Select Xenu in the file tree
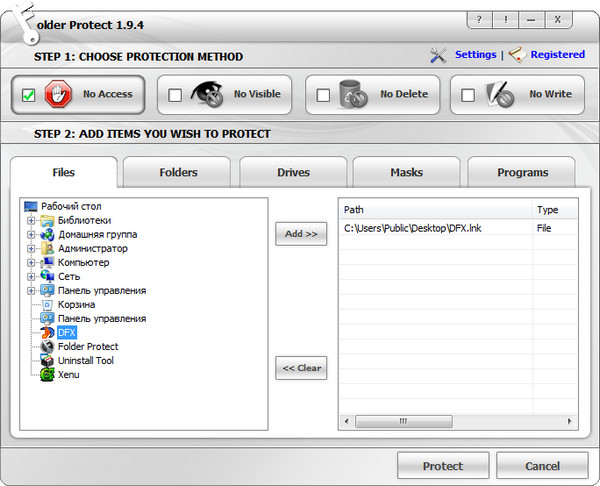This screenshot has width=600, height=486. (x=68, y=375)
